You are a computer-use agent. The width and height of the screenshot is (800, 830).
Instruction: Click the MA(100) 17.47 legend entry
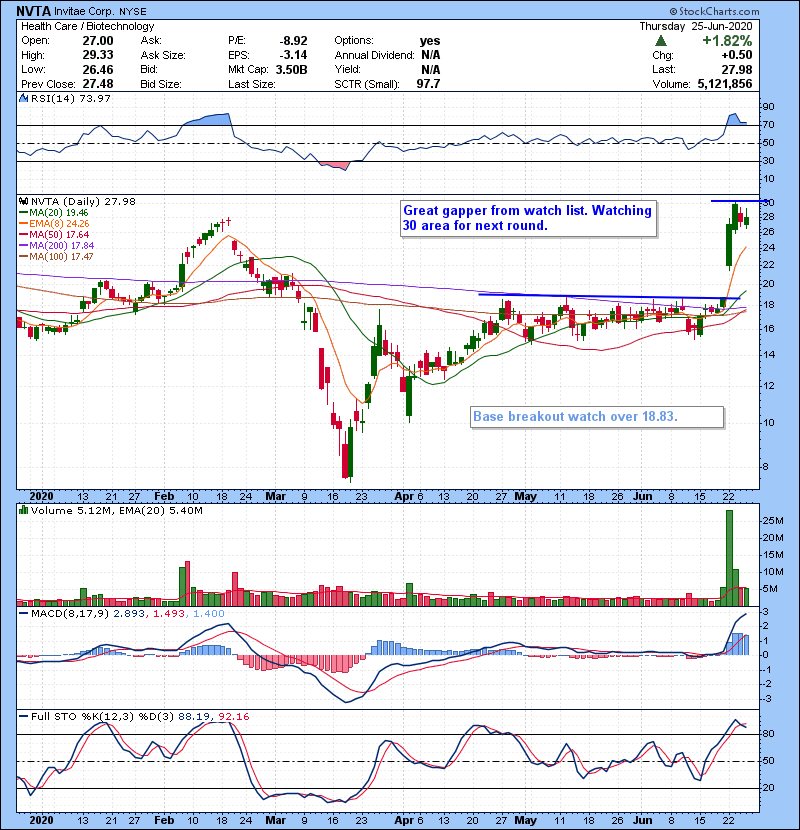click(x=61, y=257)
